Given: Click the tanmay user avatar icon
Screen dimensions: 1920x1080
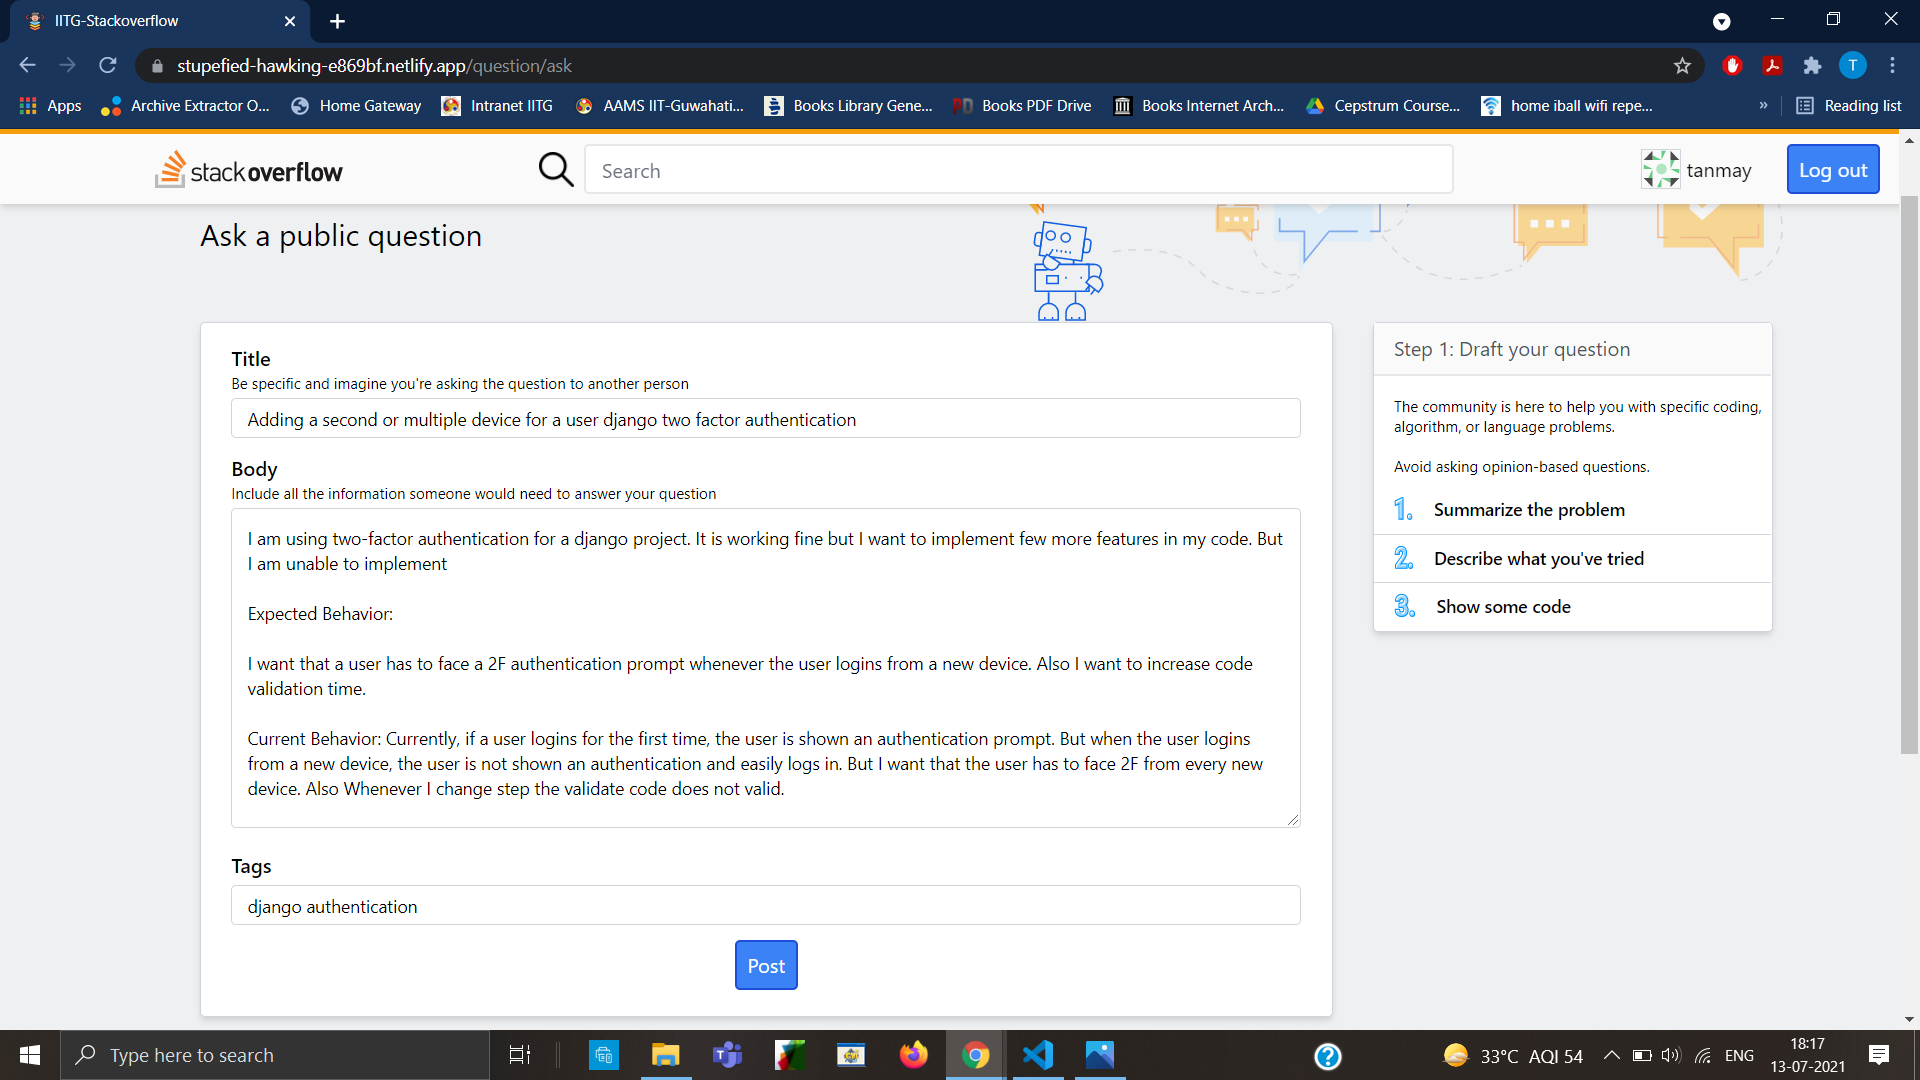Looking at the screenshot, I should [1660, 170].
